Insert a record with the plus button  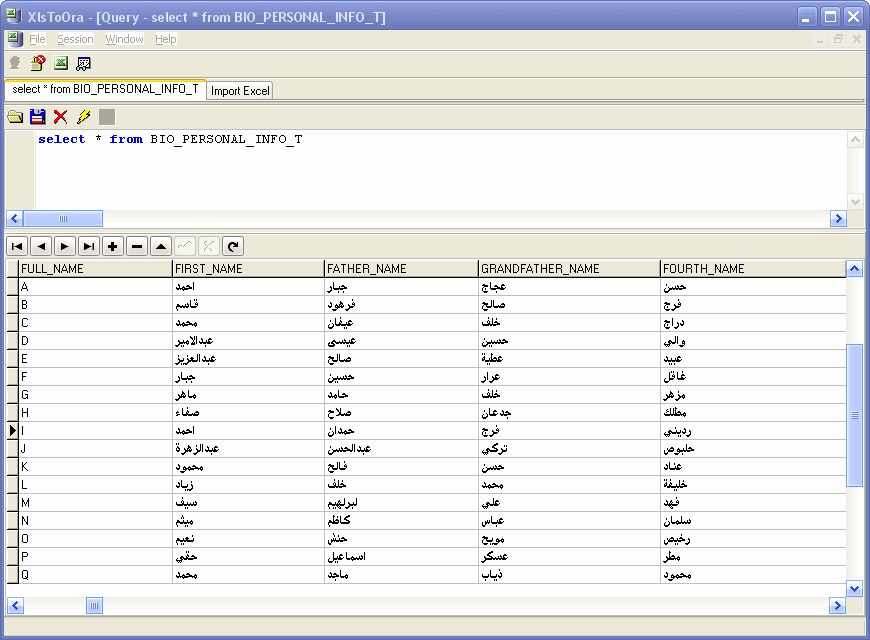point(113,246)
